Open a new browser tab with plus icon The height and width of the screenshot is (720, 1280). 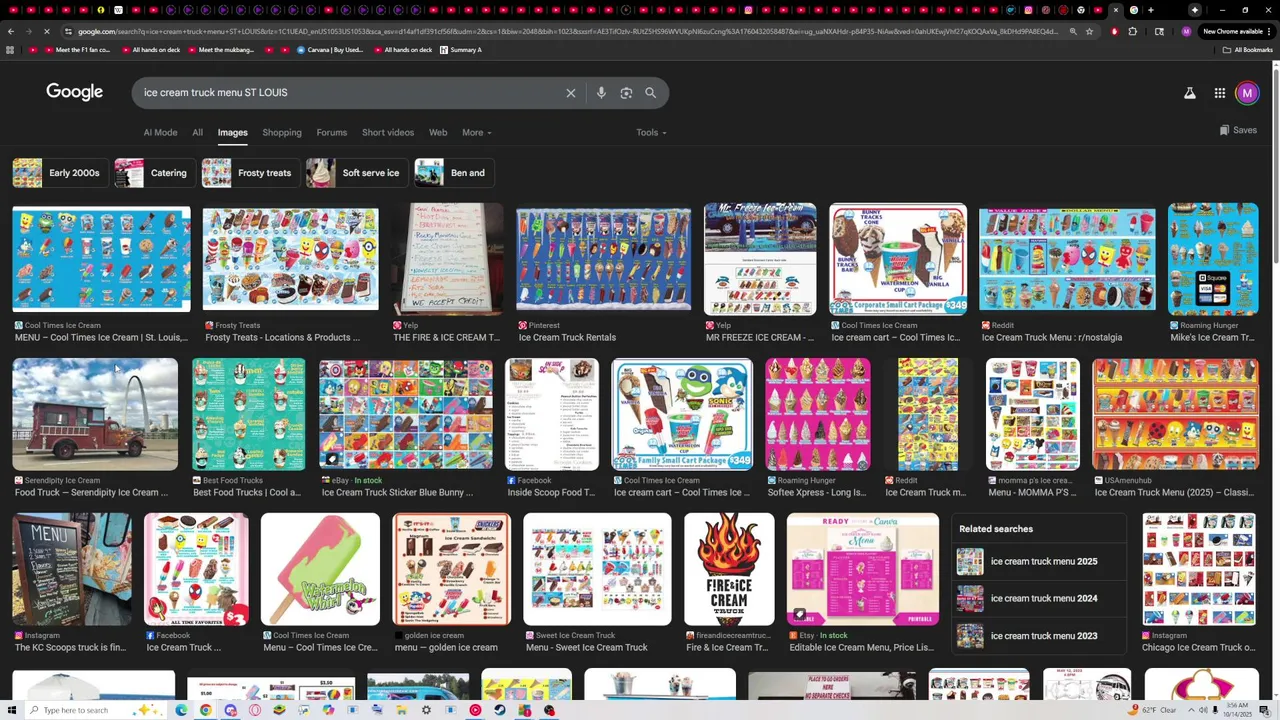[x=1151, y=10]
